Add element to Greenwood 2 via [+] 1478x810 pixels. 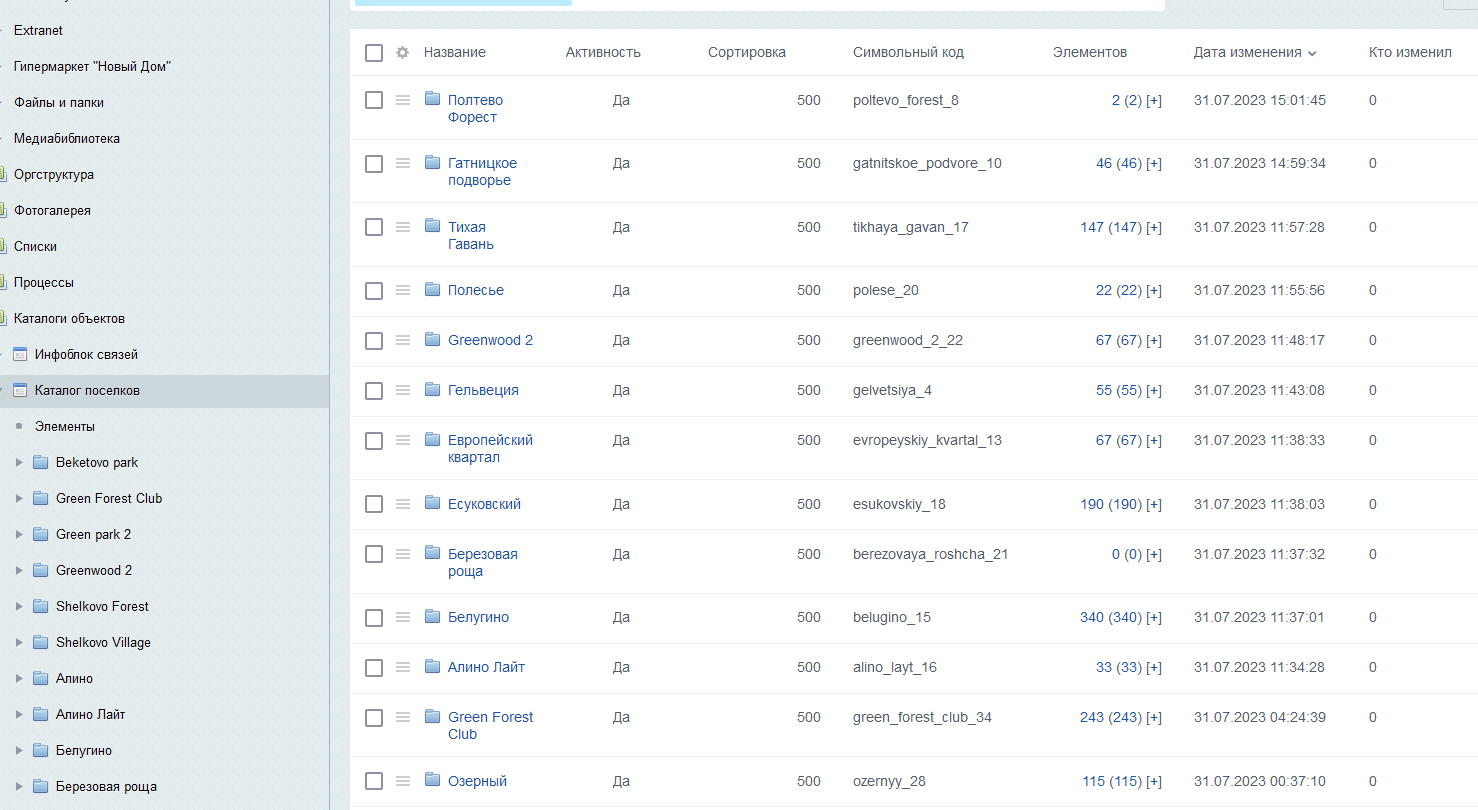[x=1154, y=340]
